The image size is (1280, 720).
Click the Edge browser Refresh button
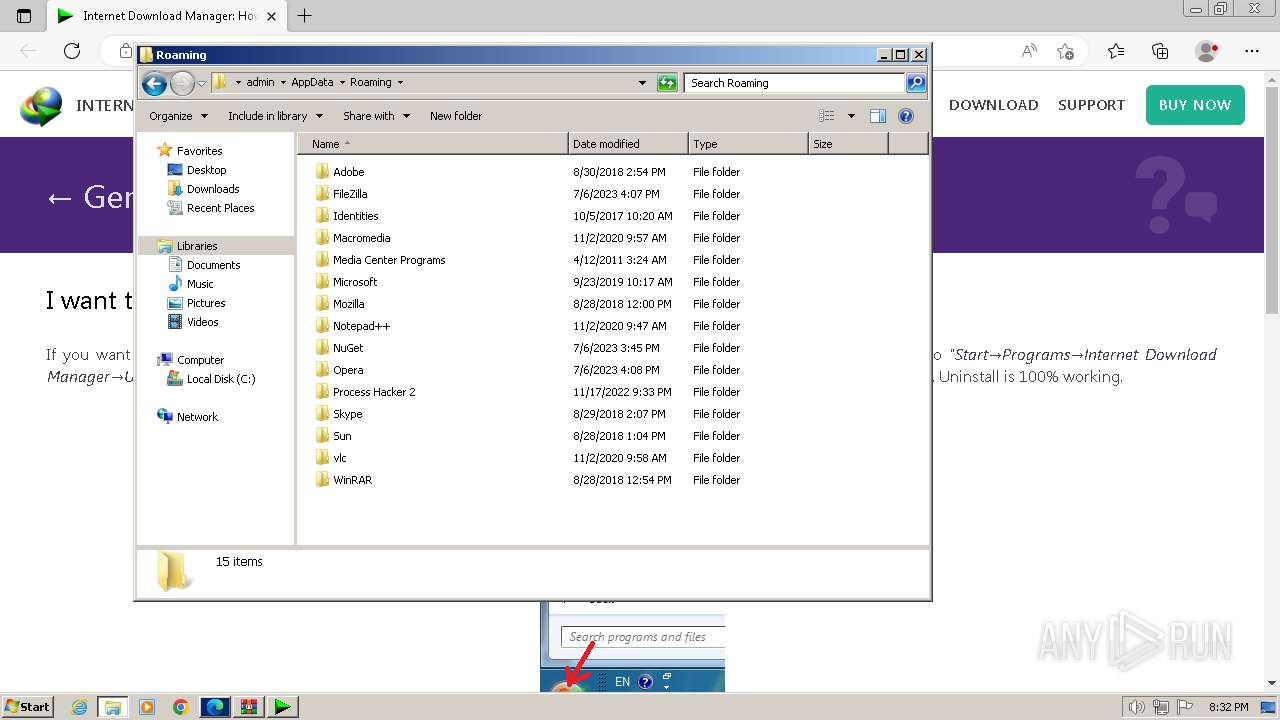click(72, 51)
